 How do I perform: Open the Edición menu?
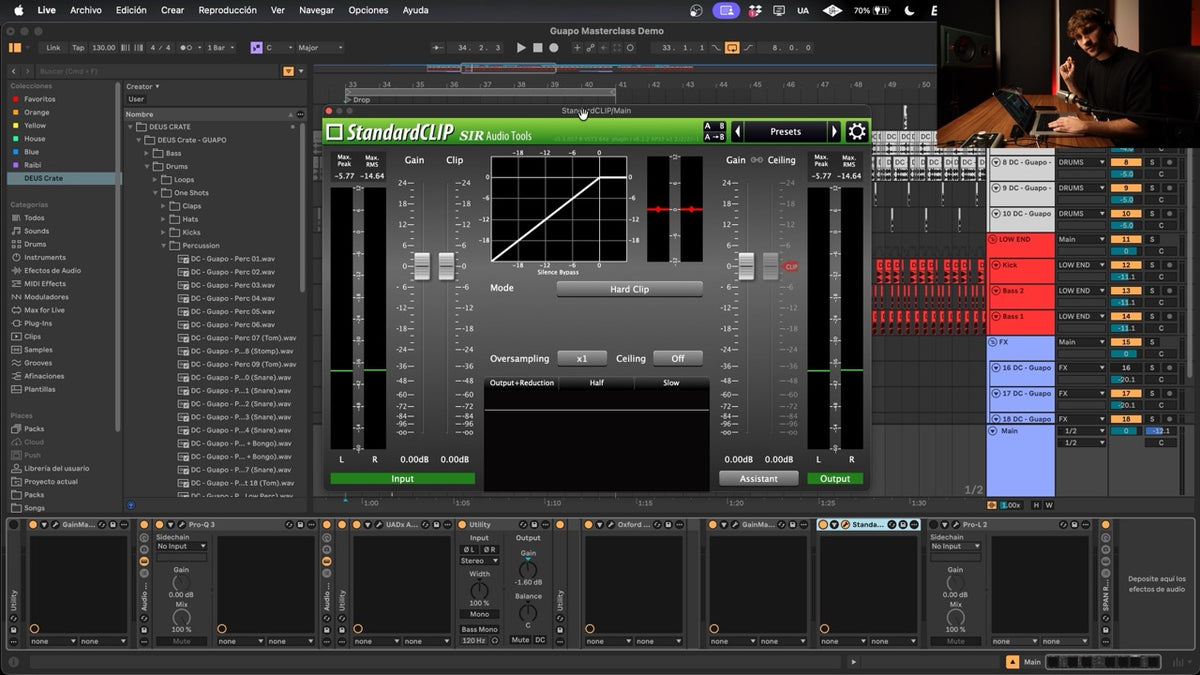131,10
